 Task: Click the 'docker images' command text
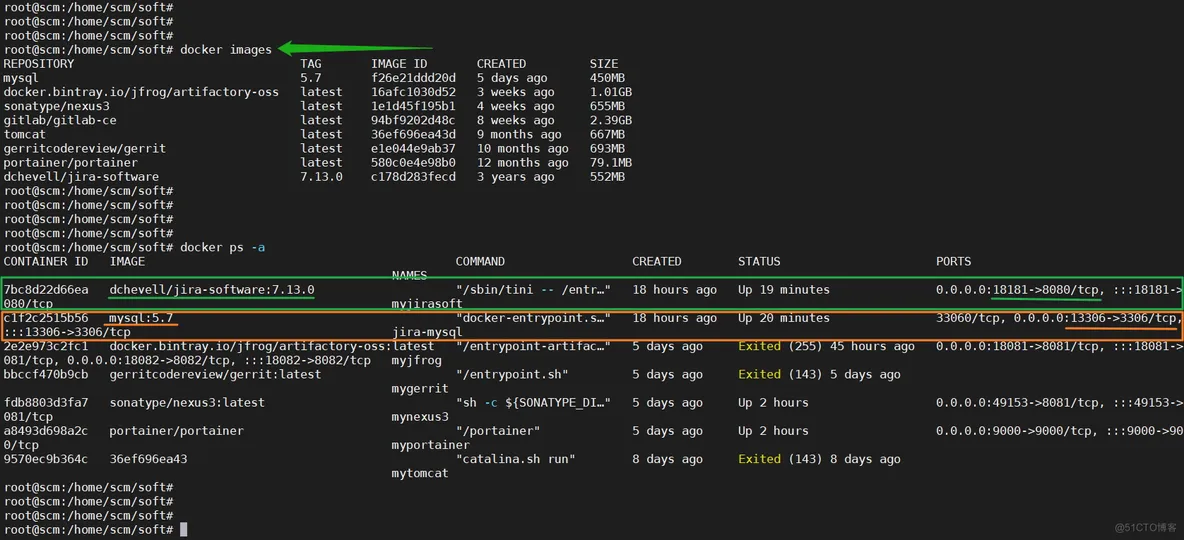226,50
